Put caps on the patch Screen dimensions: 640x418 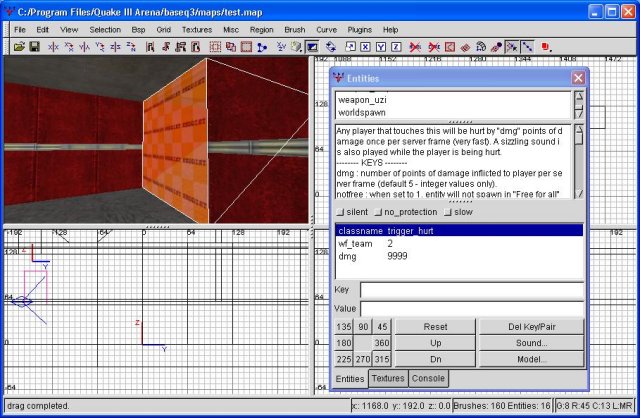point(496,47)
